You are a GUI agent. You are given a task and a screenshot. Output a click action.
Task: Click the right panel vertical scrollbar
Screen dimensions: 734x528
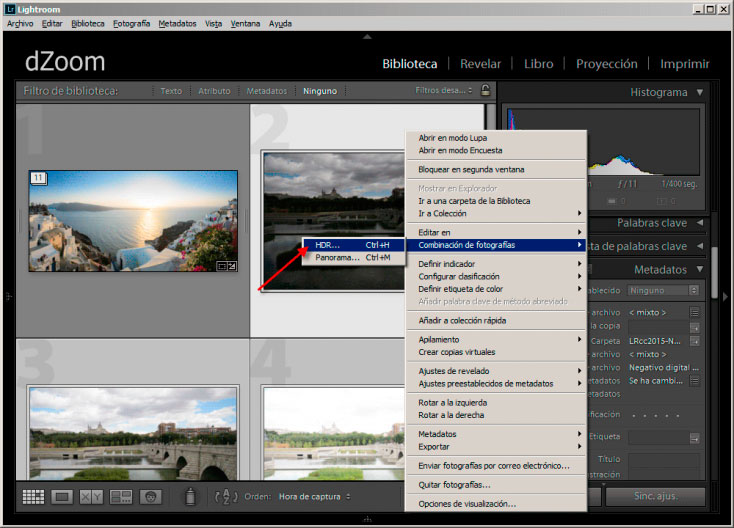tap(714, 271)
